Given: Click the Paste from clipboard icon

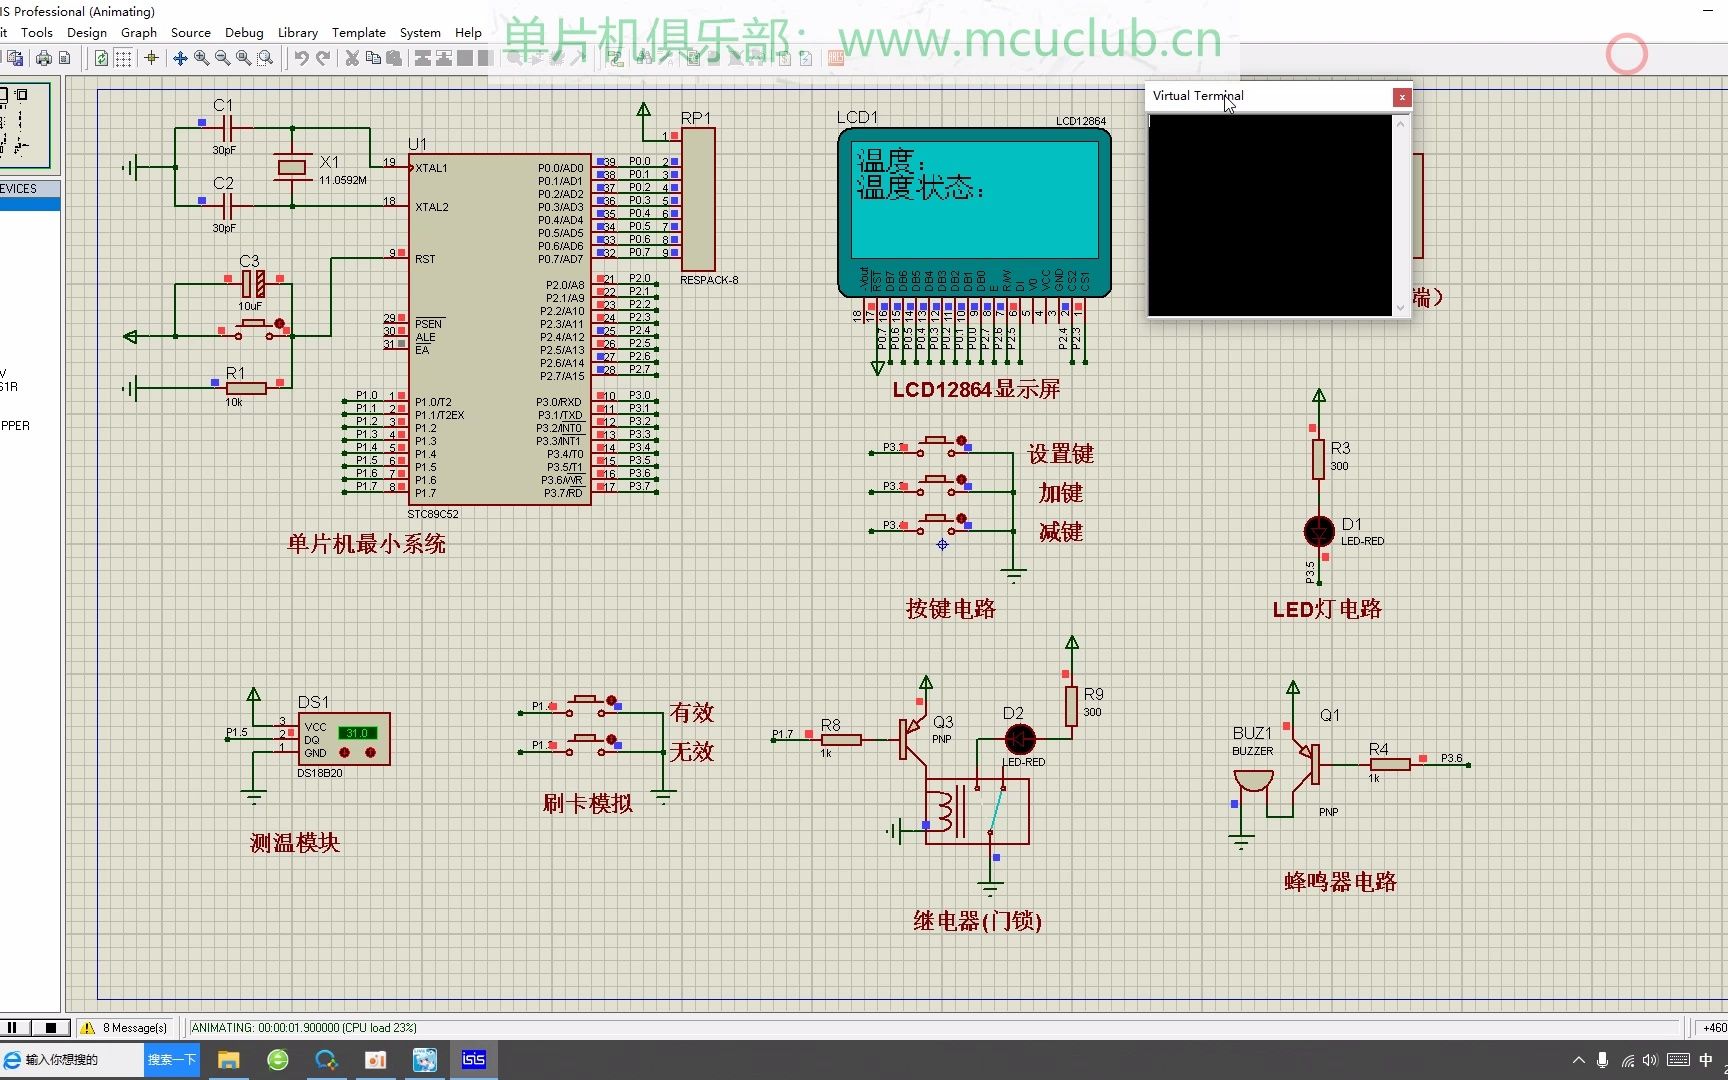Looking at the screenshot, I should point(394,58).
